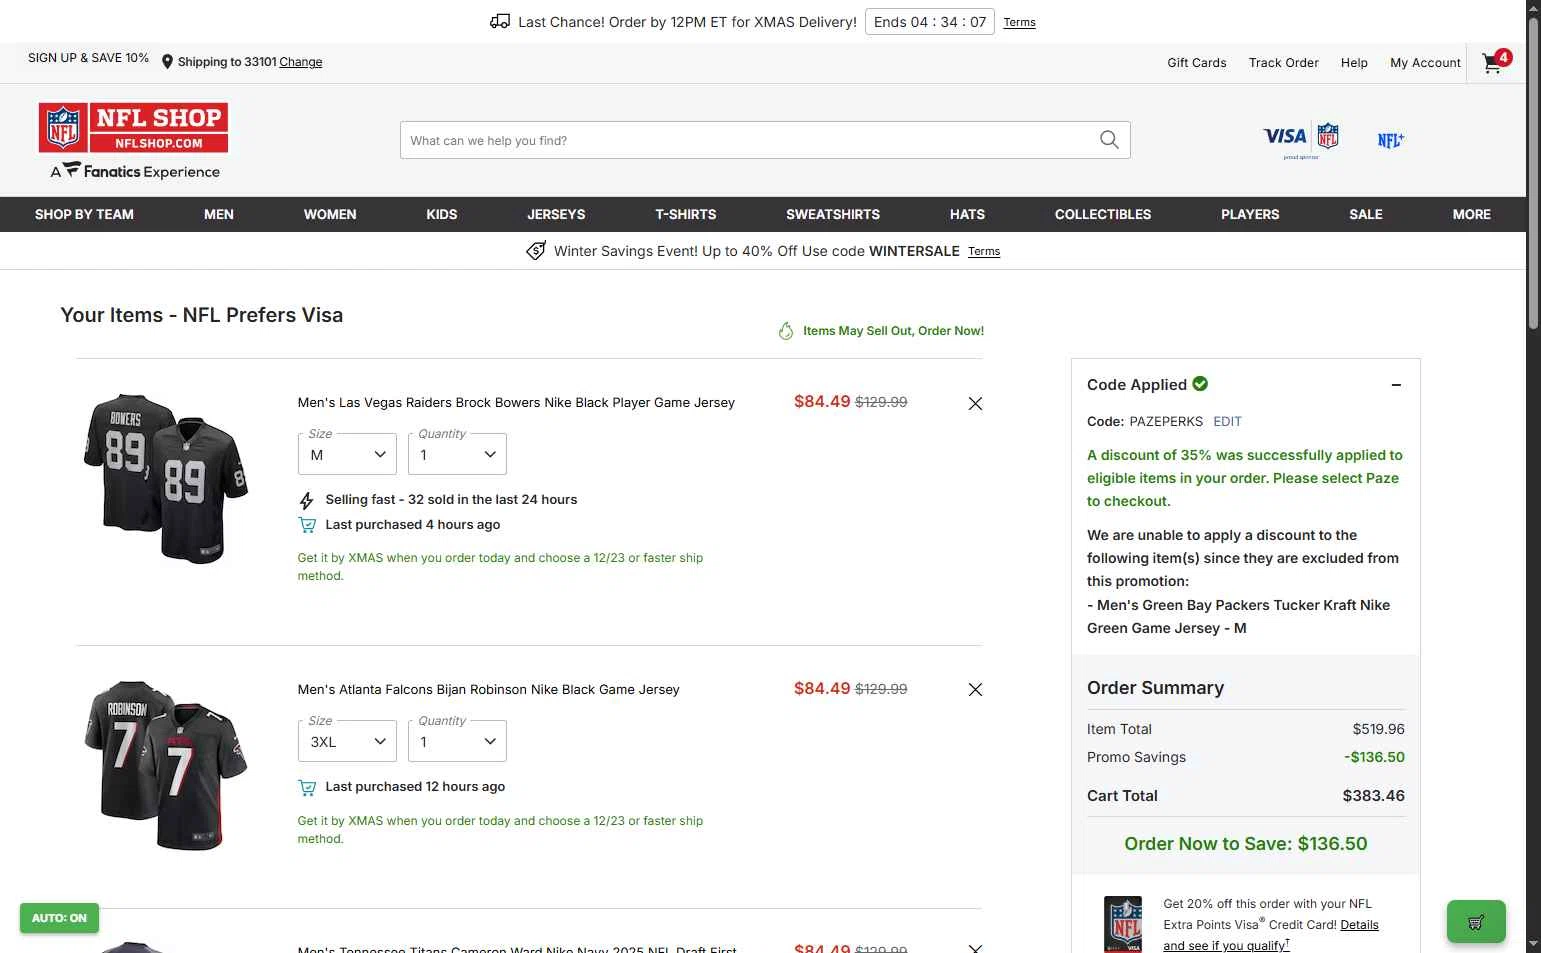This screenshot has height=953, width=1541.
Task: Click the Raiders Bowers jersey thumbnail
Action: [x=166, y=478]
